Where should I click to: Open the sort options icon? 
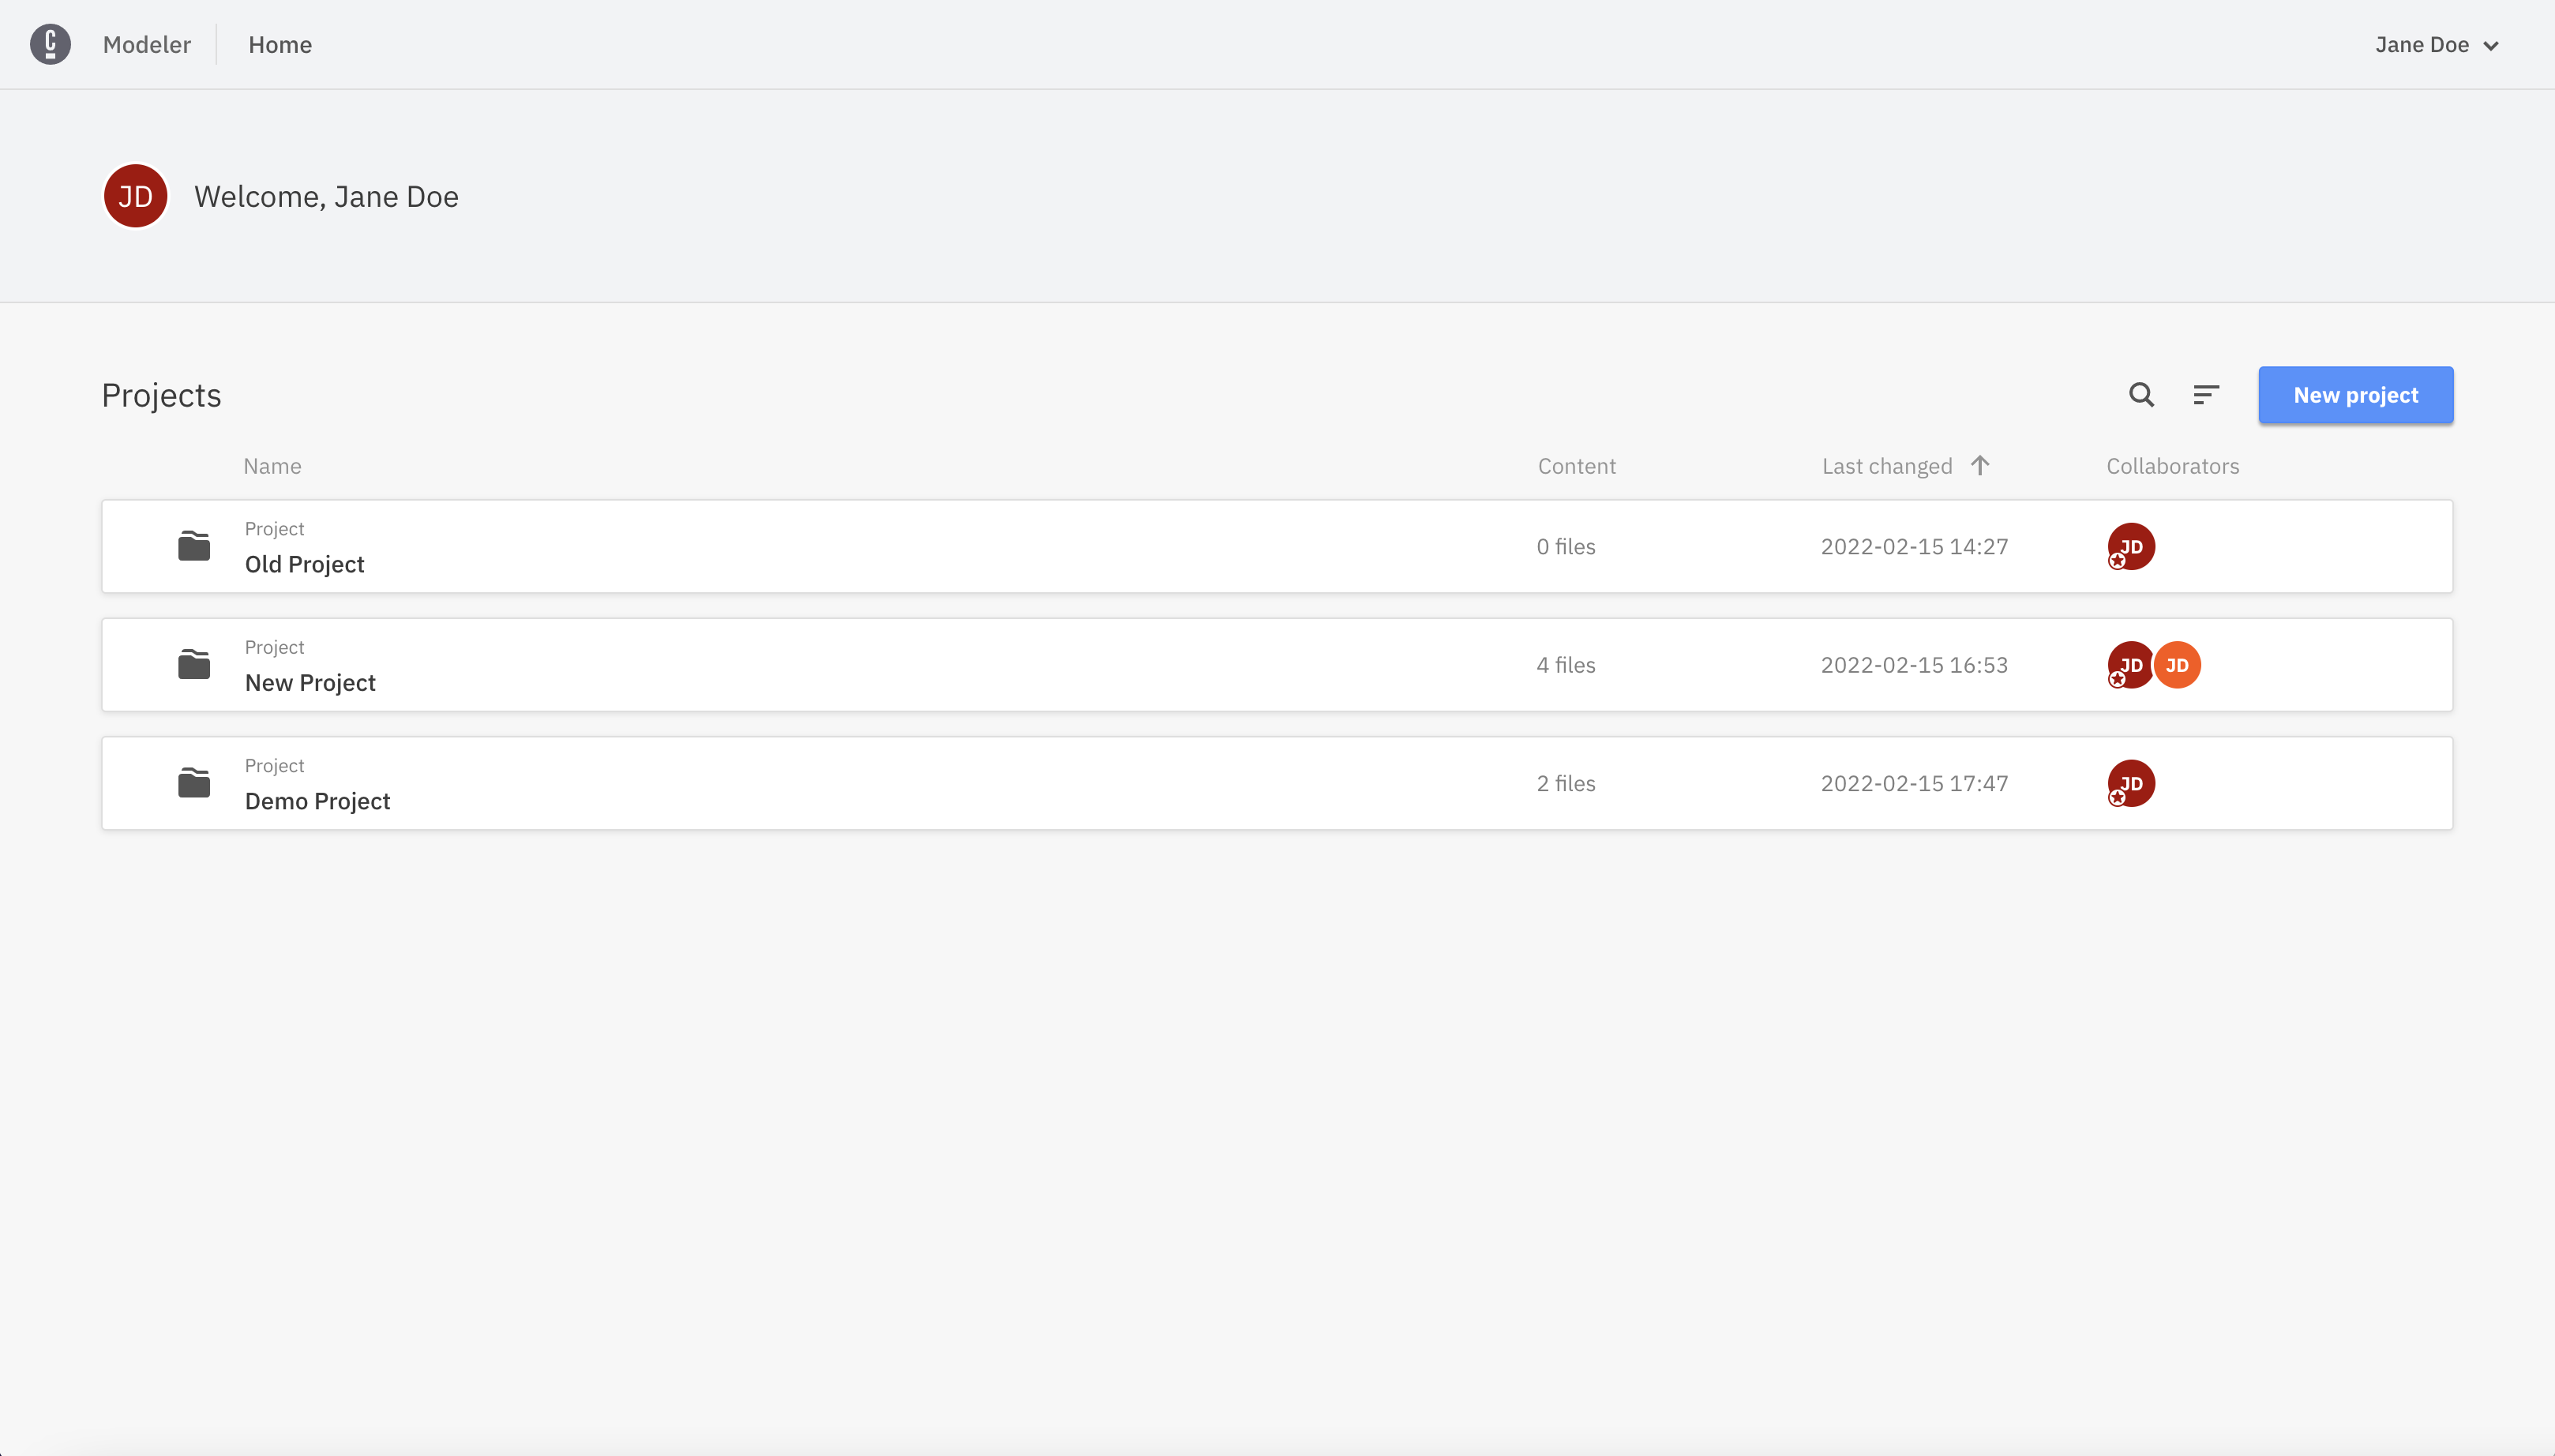coord(2206,395)
